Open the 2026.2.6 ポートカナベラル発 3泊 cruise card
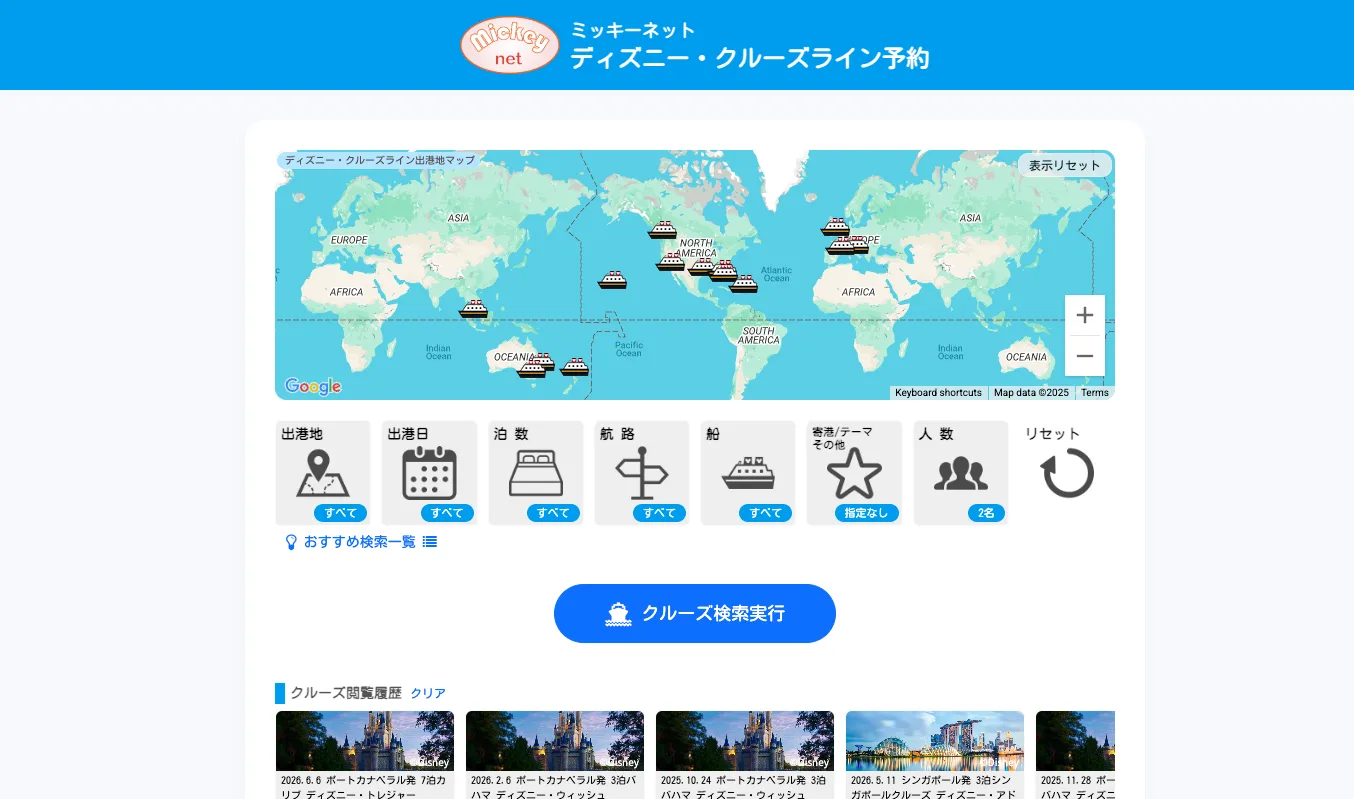This screenshot has width=1354, height=799. pos(555,755)
